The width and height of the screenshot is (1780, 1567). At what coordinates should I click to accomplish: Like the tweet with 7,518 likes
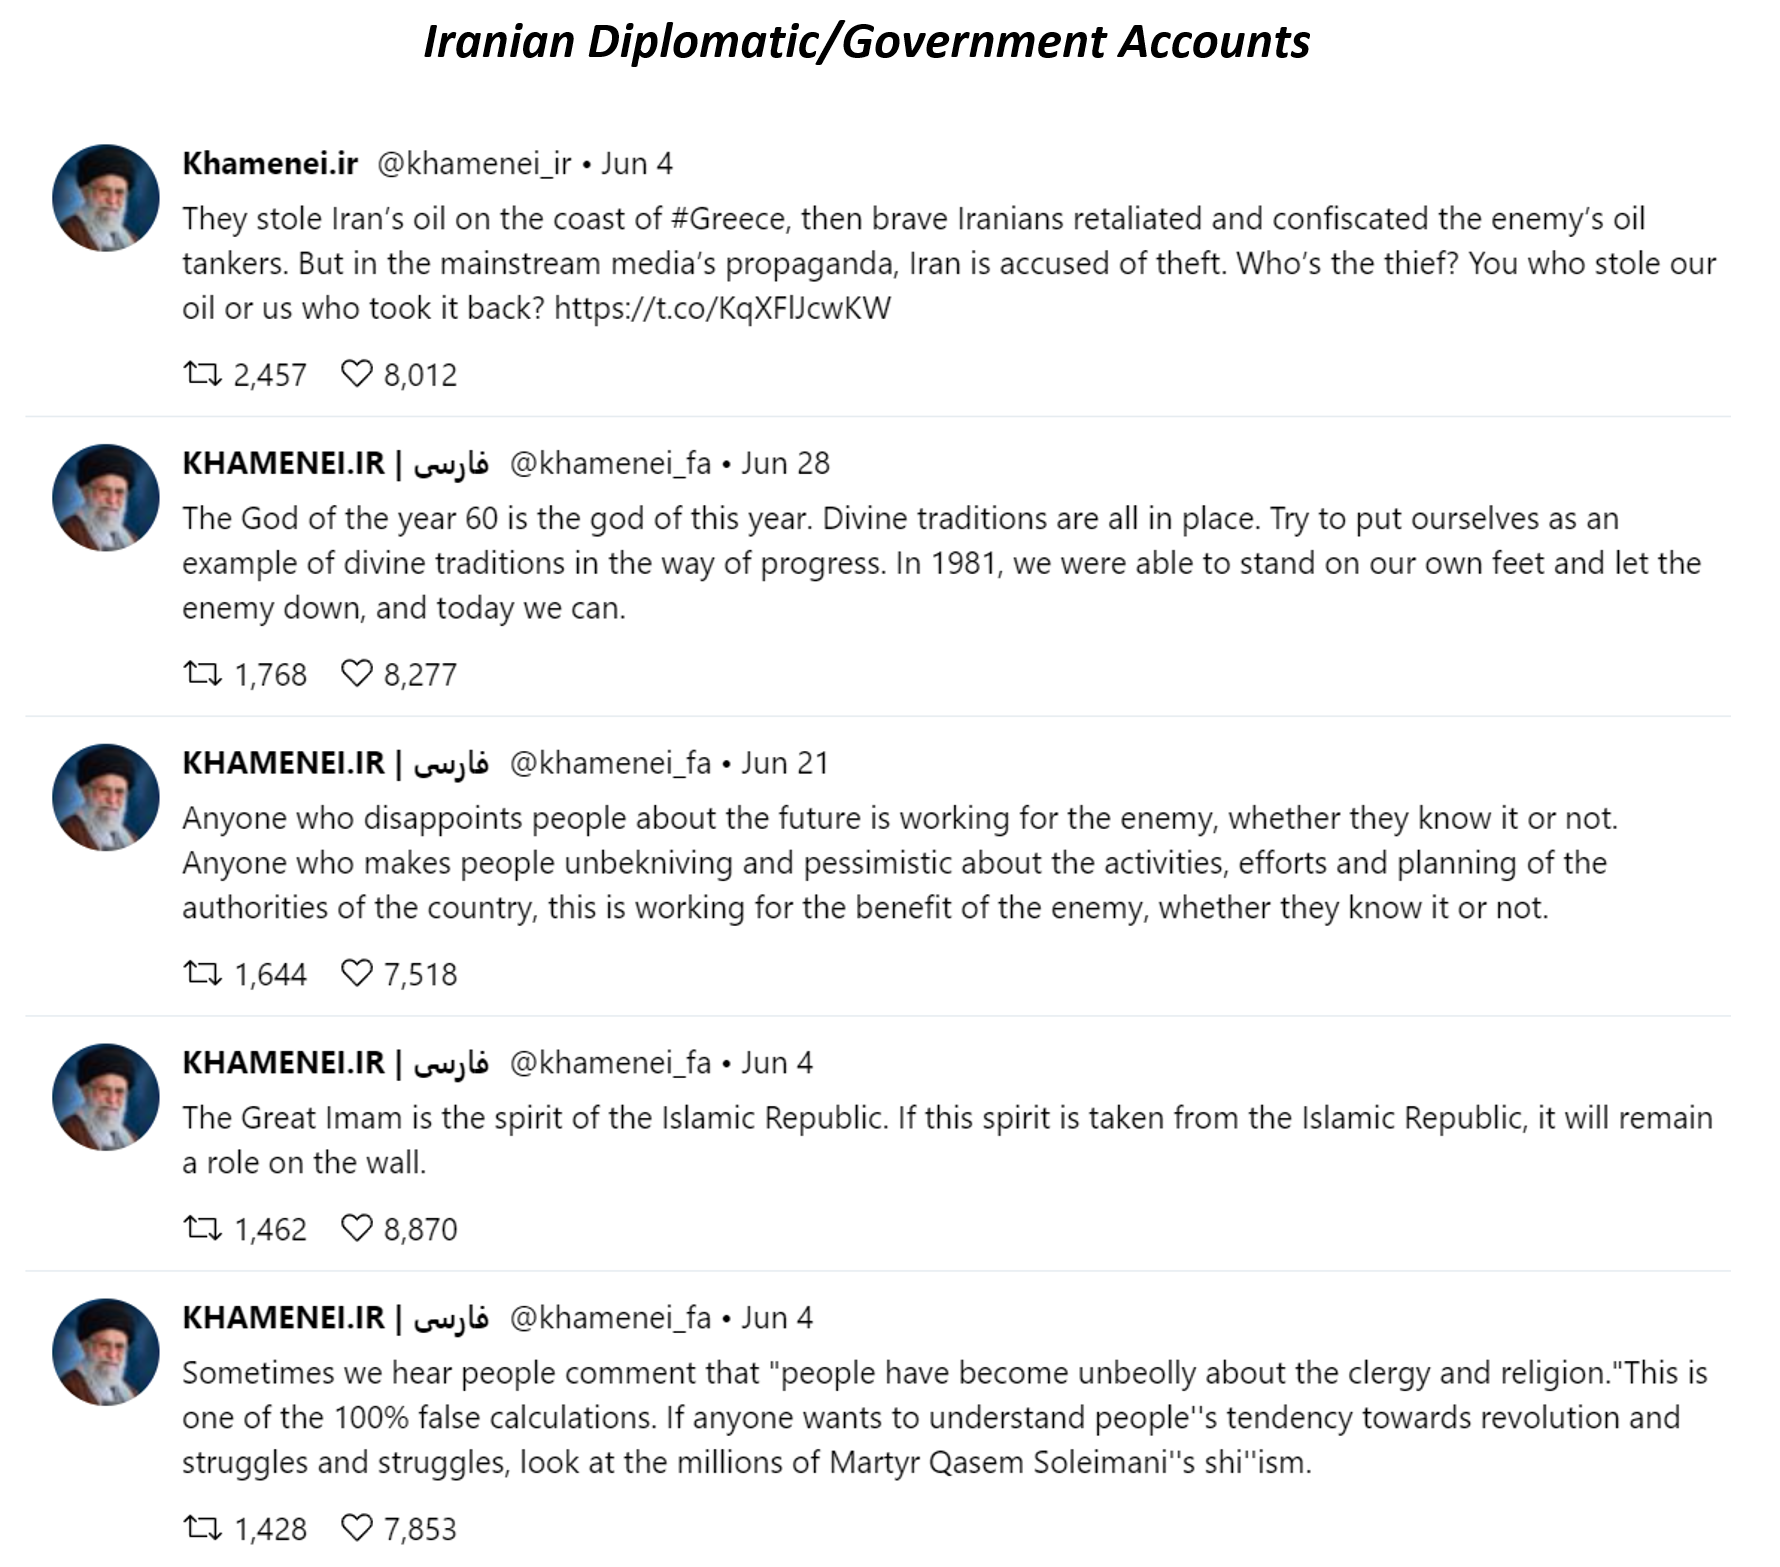click(x=357, y=973)
